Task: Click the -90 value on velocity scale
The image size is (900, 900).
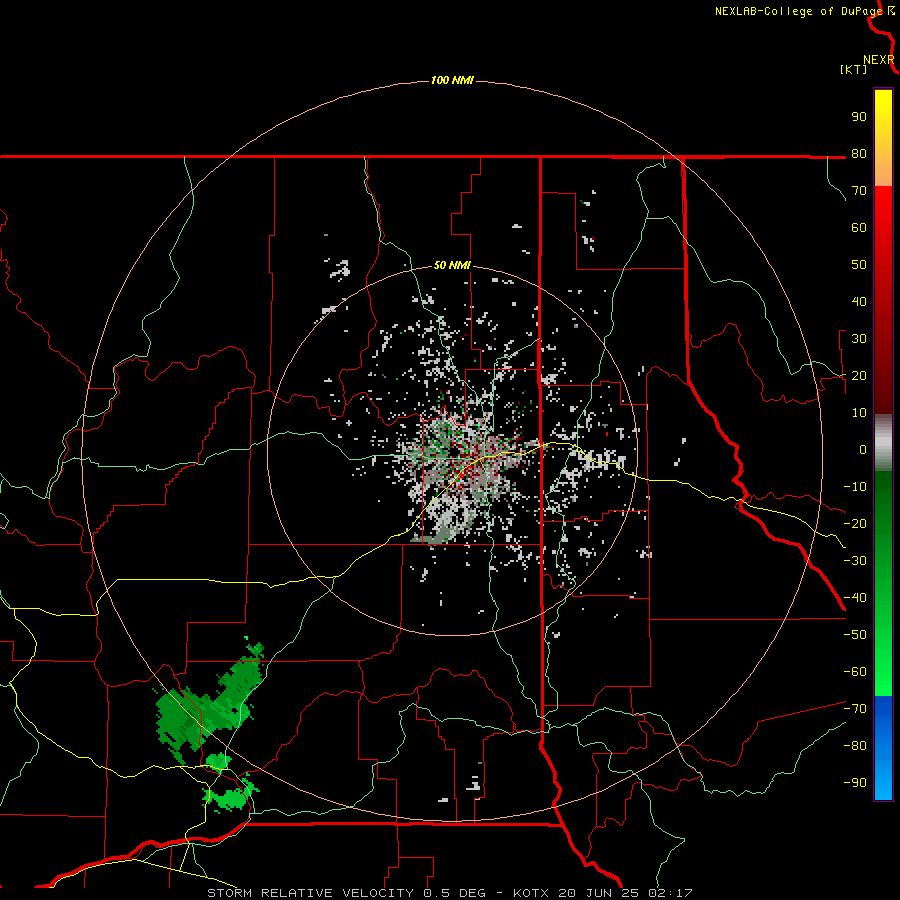Action: tap(855, 783)
